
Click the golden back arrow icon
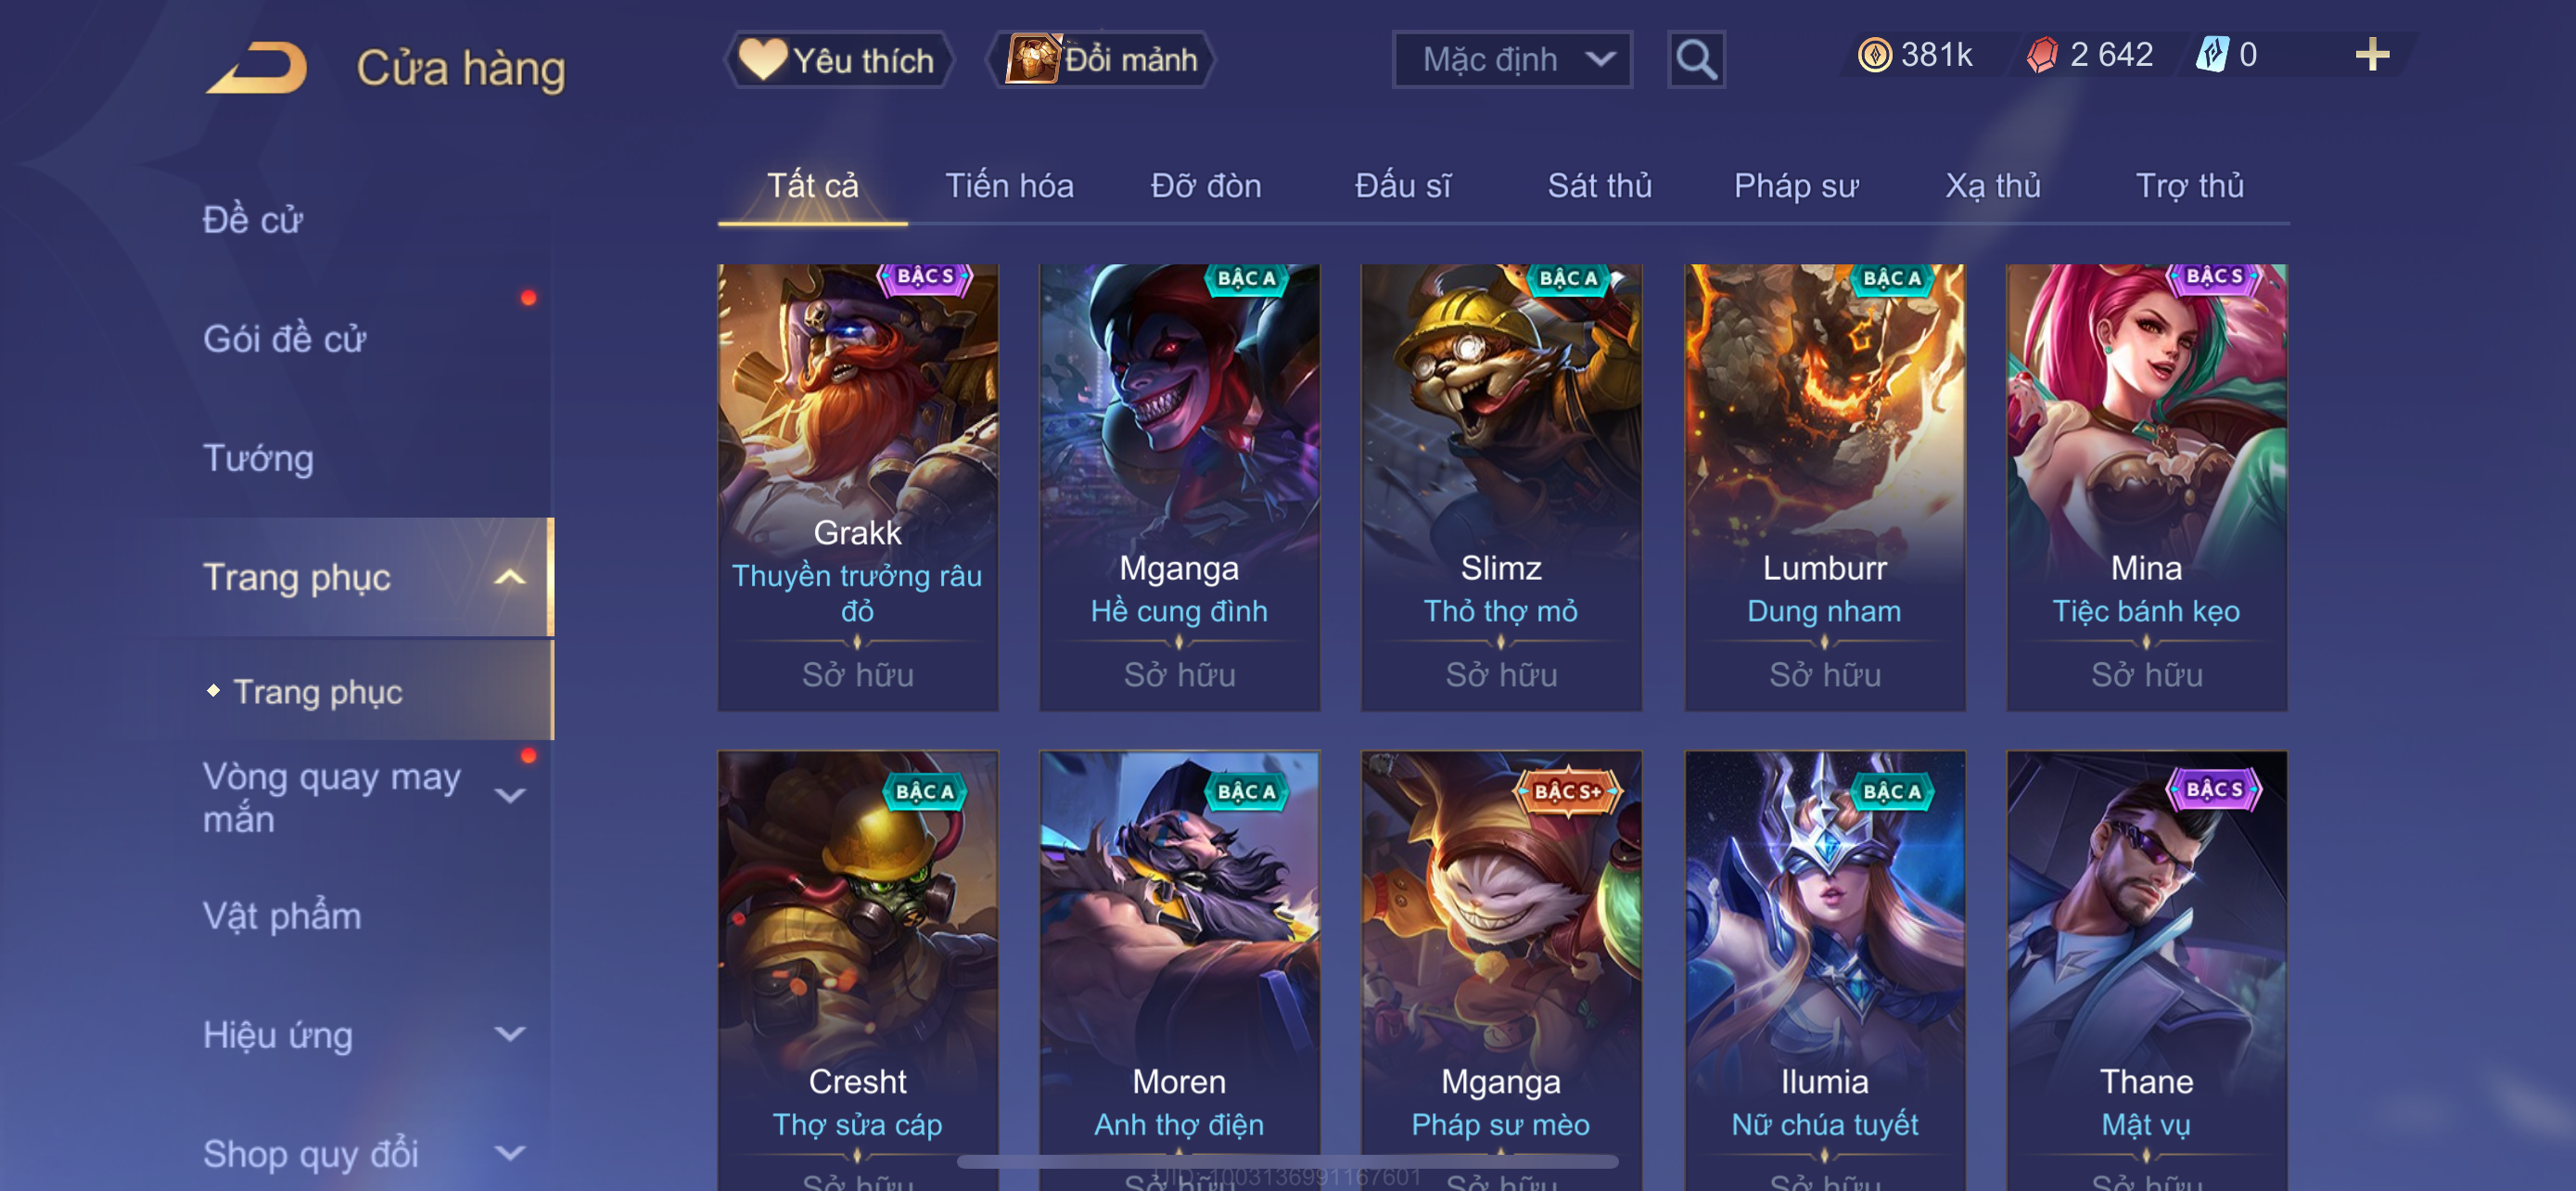tap(257, 67)
